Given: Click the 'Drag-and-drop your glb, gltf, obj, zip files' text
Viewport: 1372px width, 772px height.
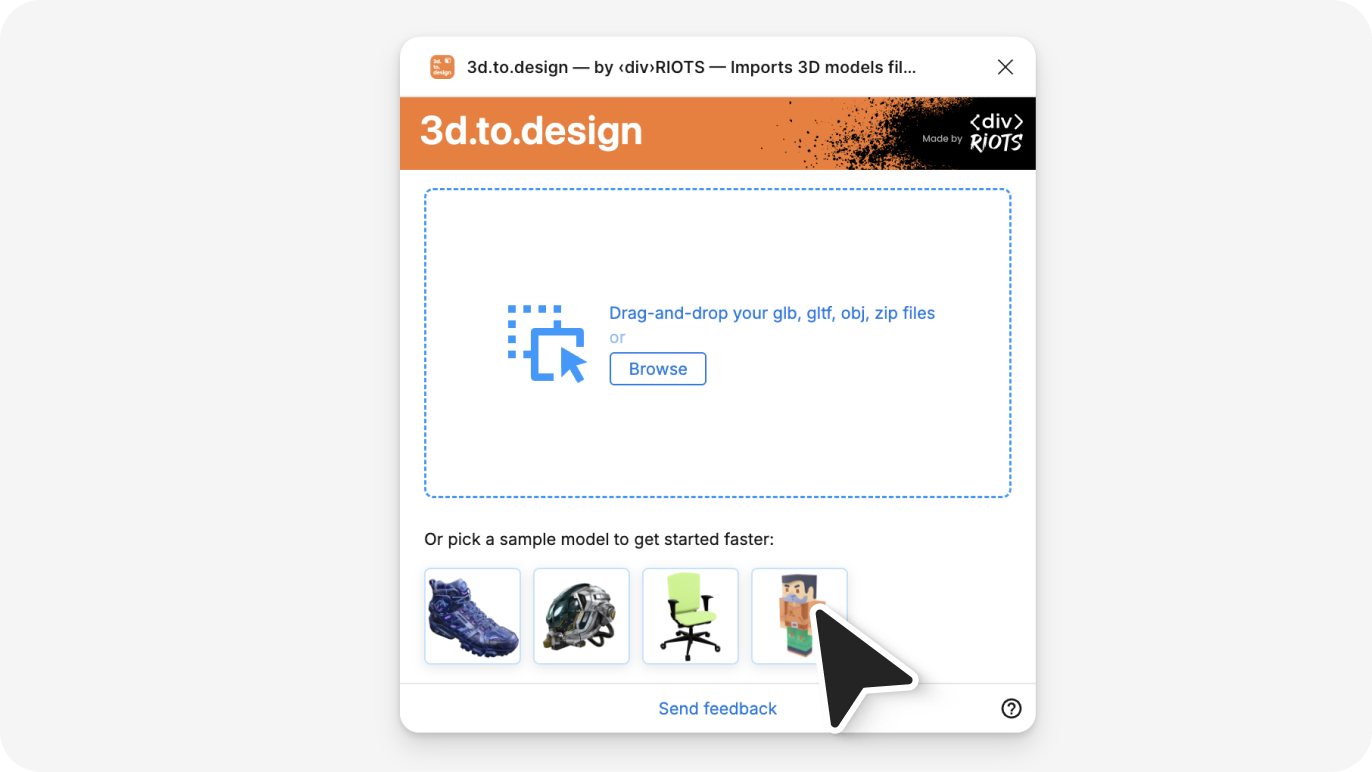Looking at the screenshot, I should (771, 313).
